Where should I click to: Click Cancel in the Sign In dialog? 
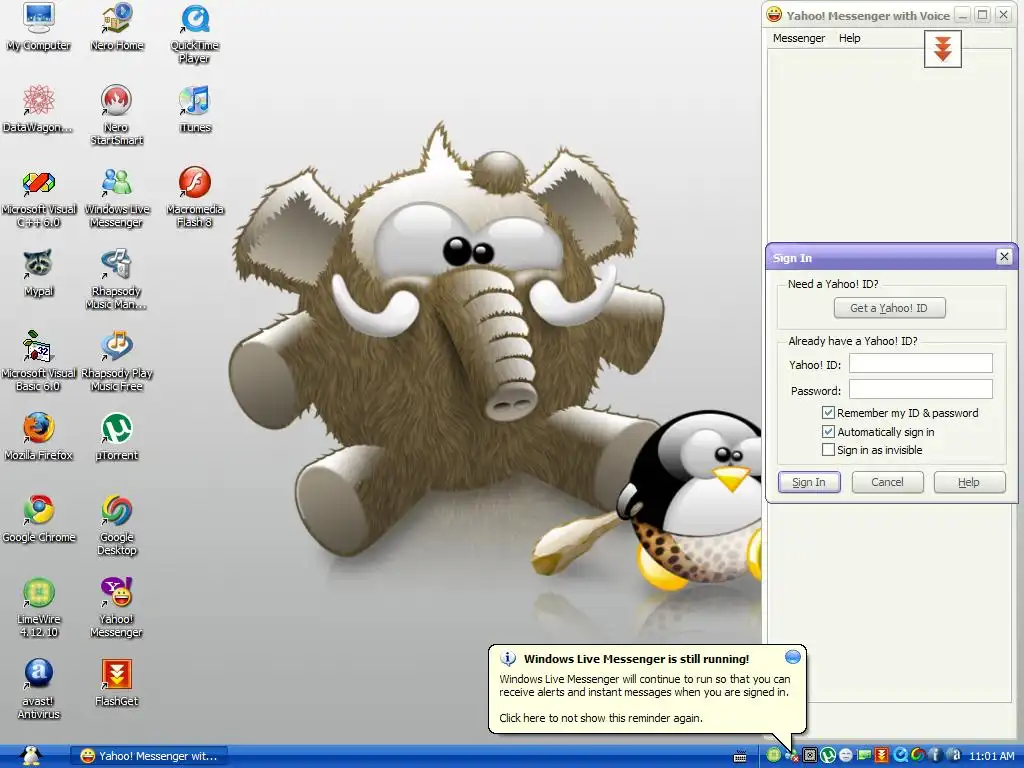[x=888, y=482]
